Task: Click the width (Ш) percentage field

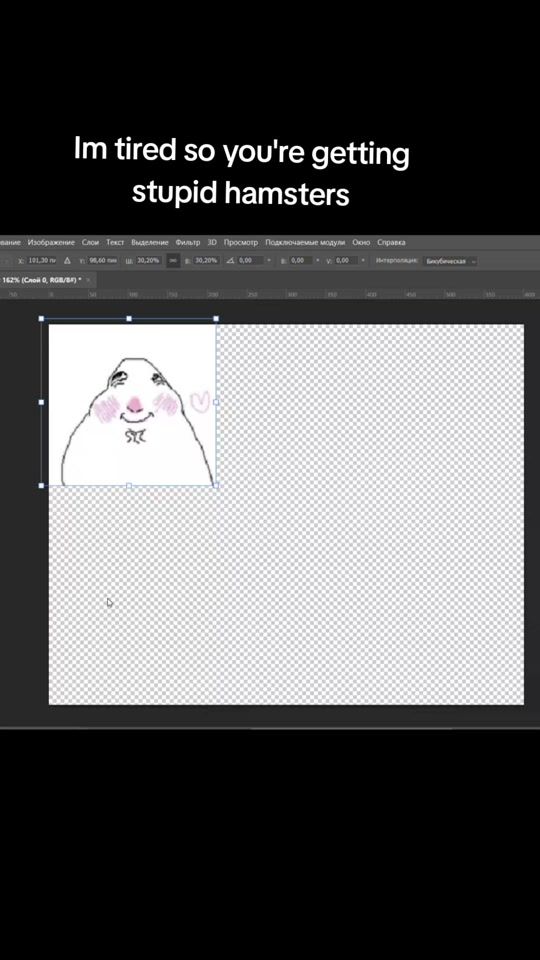Action: click(x=148, y=260)
